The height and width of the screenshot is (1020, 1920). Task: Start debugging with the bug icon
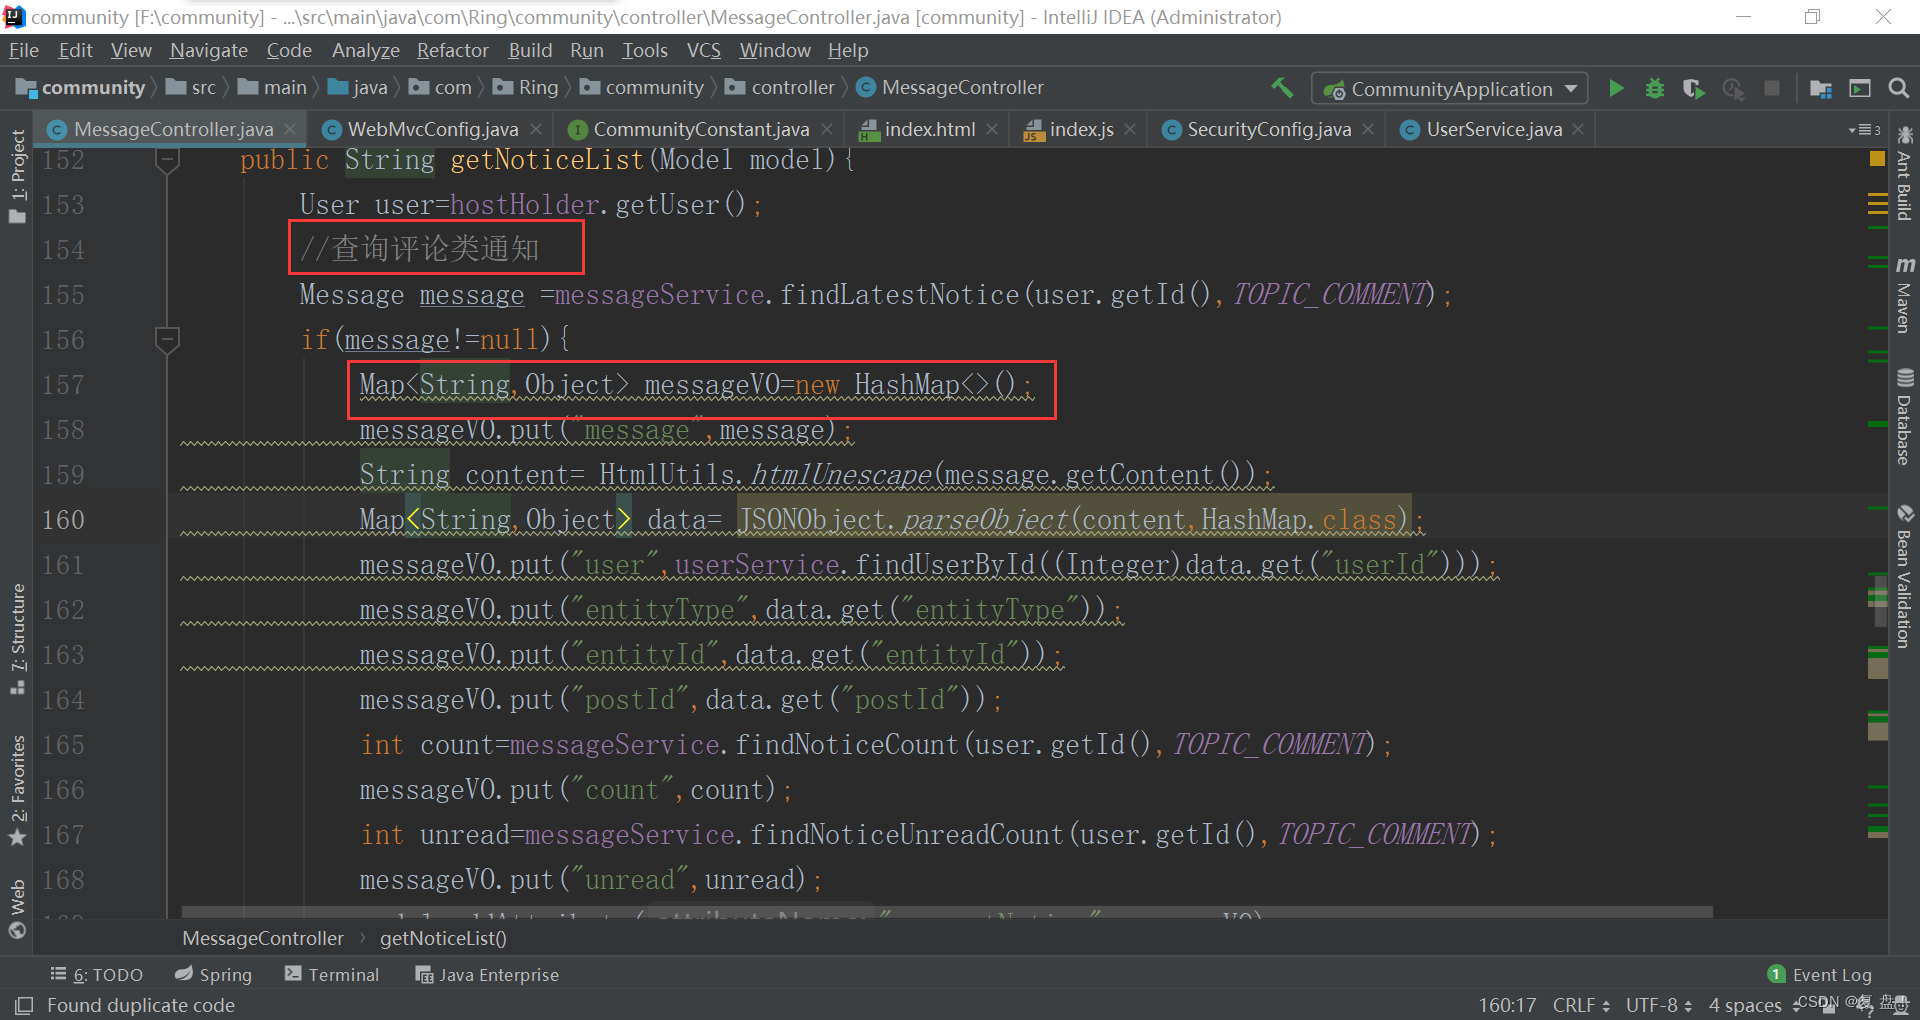pyautogui.click(x=1655, y=89)
